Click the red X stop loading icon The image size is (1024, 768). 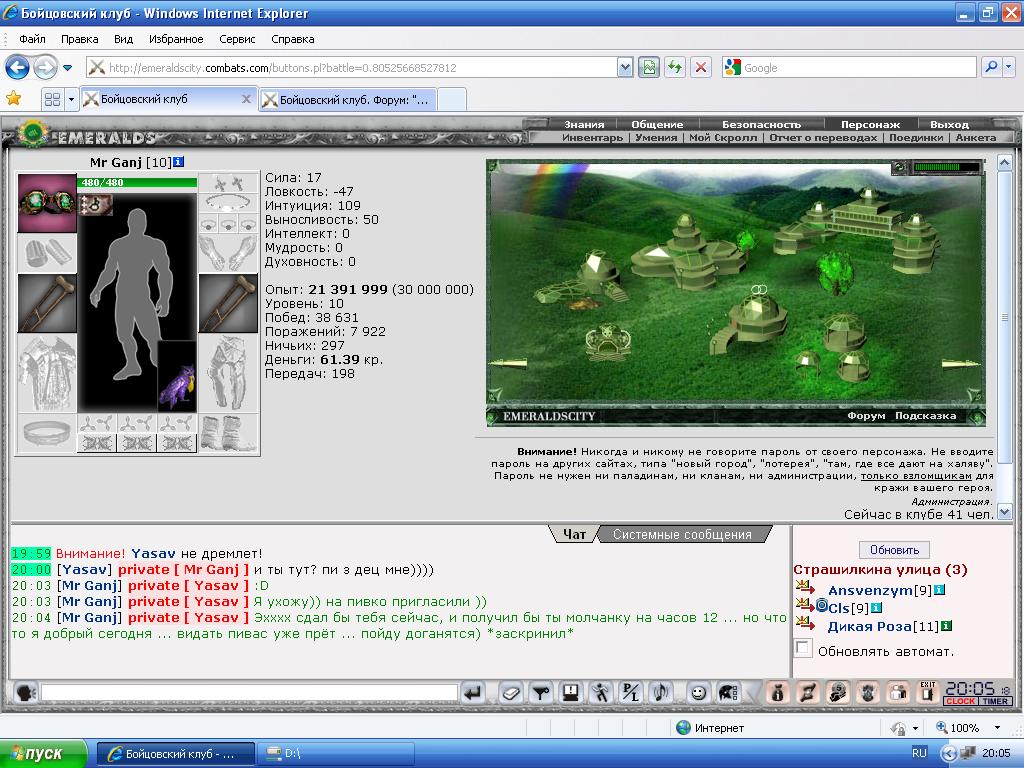click(701, 67)
